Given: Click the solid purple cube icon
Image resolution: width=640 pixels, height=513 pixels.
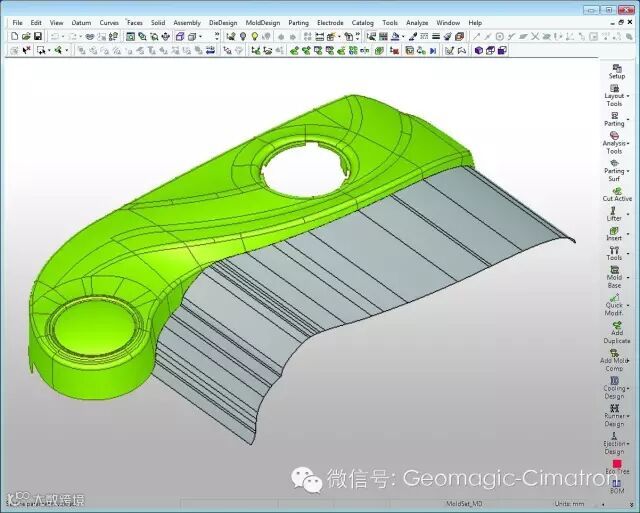Looking at the screenshot, I should tap(479, 50).
